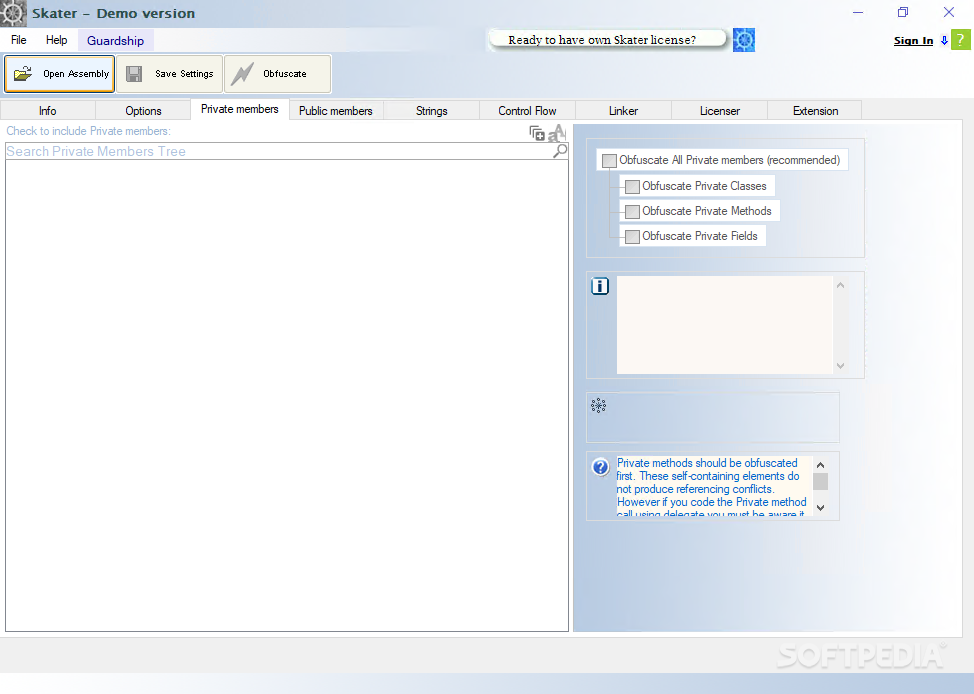The width and height of the screenshot is (974, 694).
Task: Minimize the Skater window
Action: coord(858,12)
